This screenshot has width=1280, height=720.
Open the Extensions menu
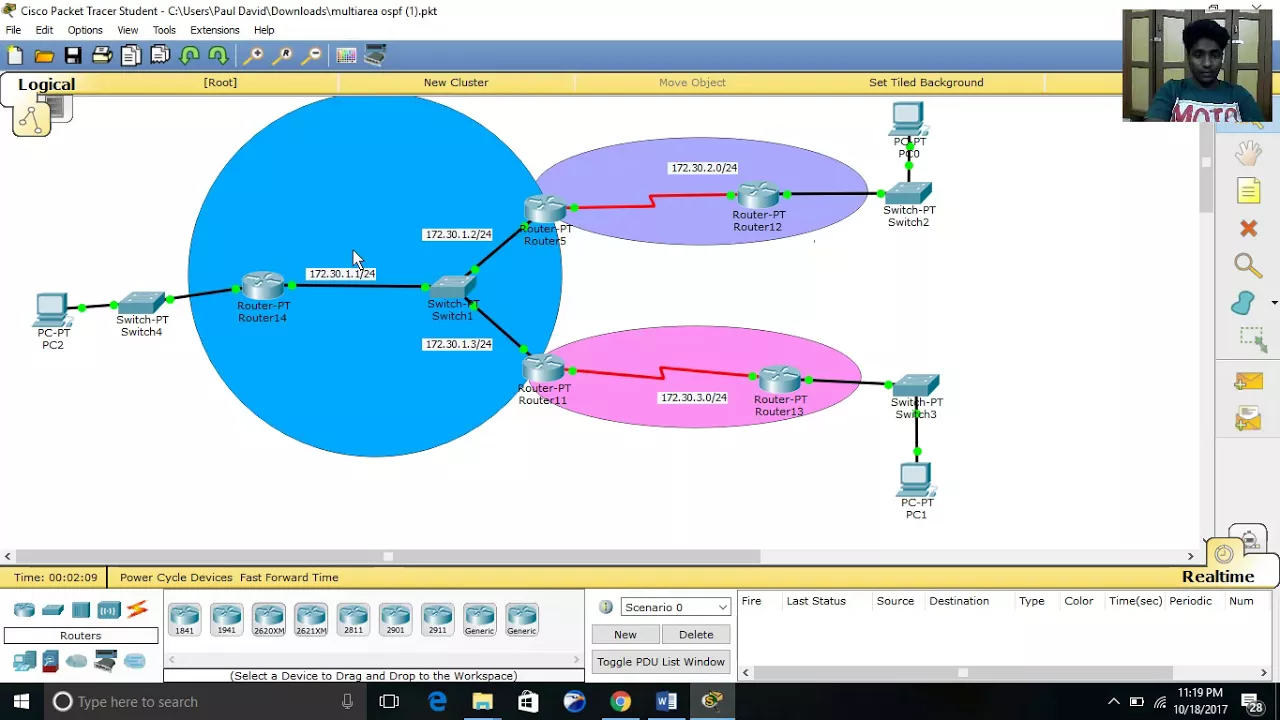(x=215, y=30)
